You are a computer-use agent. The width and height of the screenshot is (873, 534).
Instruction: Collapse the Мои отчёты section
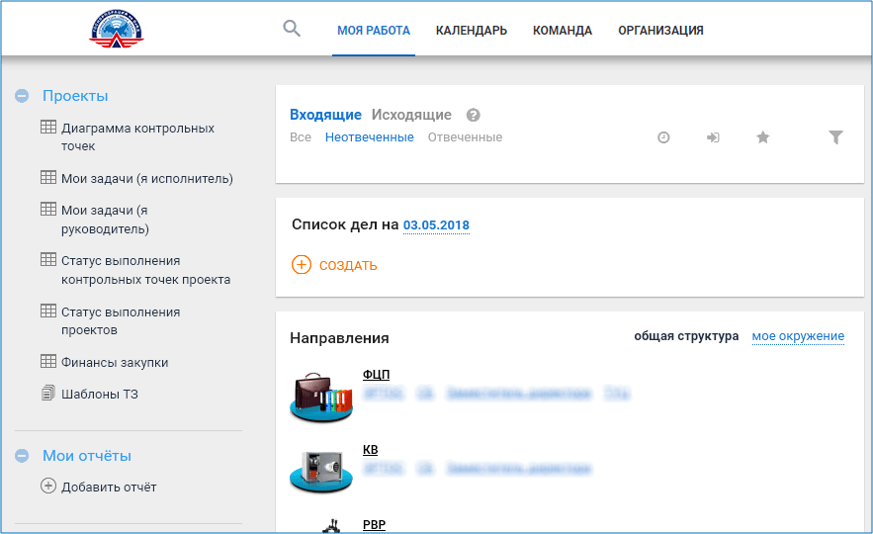pos(22,456)
